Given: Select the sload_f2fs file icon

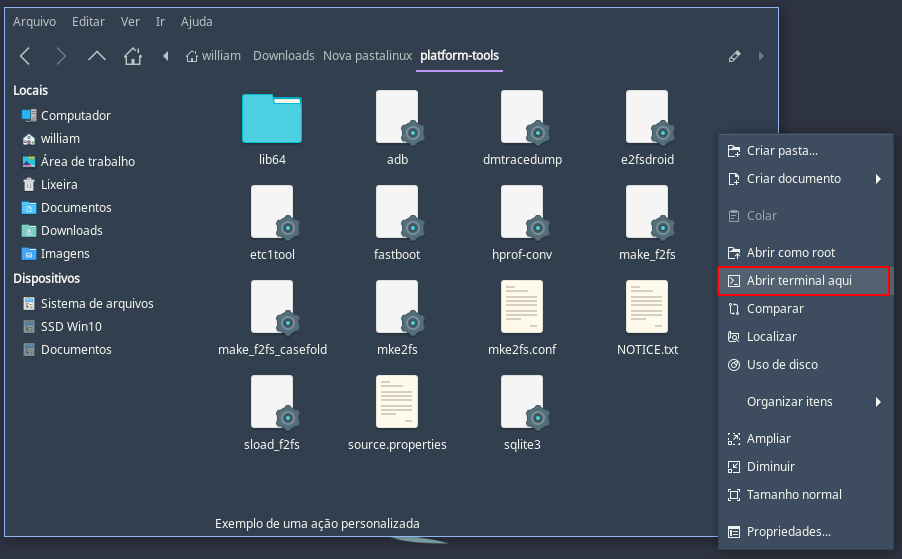Looking at the screenshot, I should [275, 402].
